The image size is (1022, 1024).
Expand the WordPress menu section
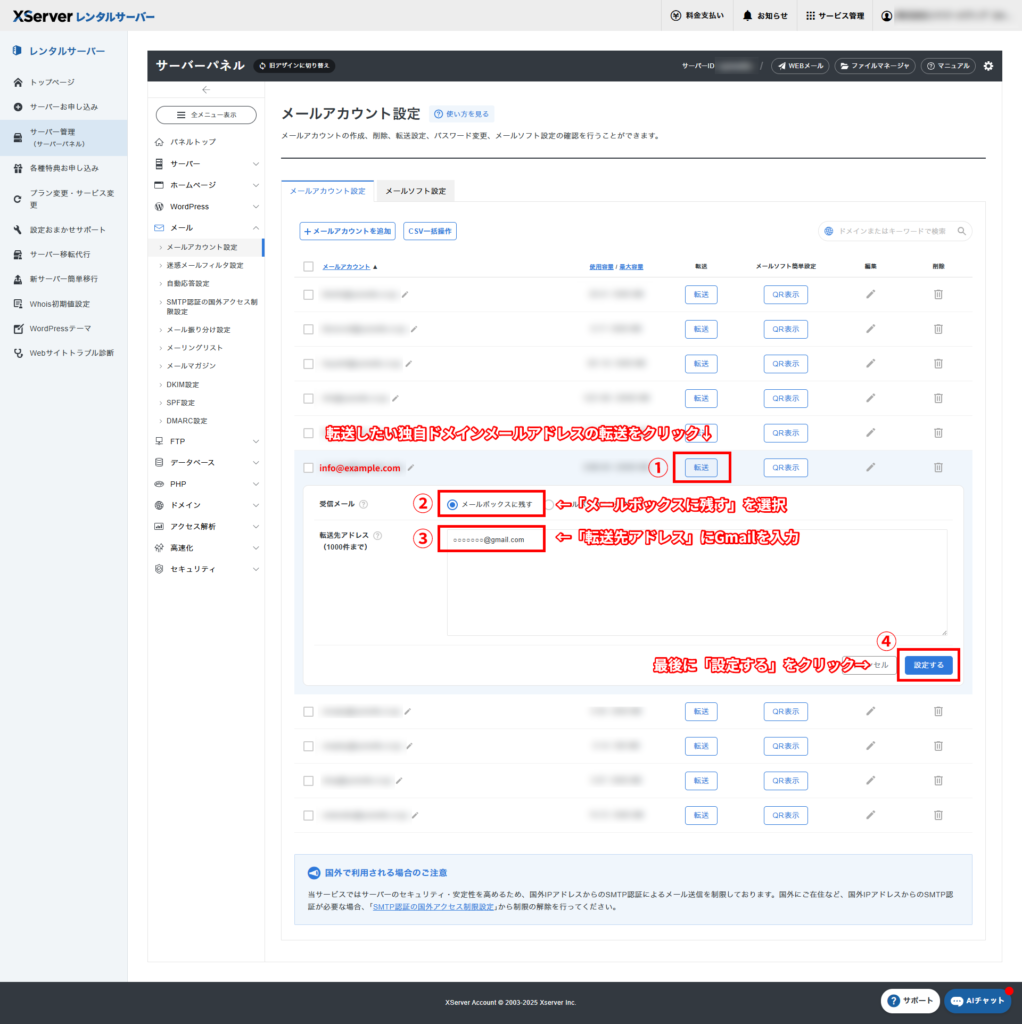pos(206,206)
